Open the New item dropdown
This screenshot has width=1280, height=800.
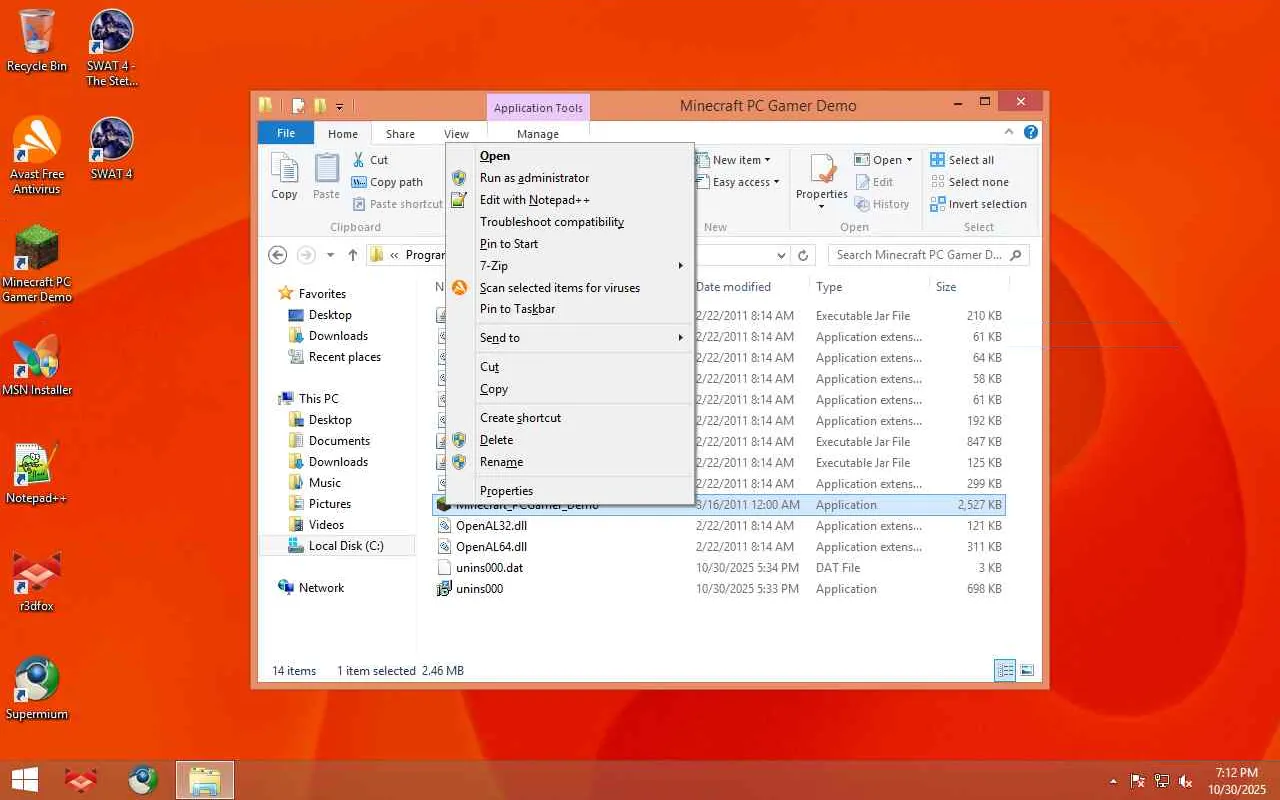click(x=740, y=160)
